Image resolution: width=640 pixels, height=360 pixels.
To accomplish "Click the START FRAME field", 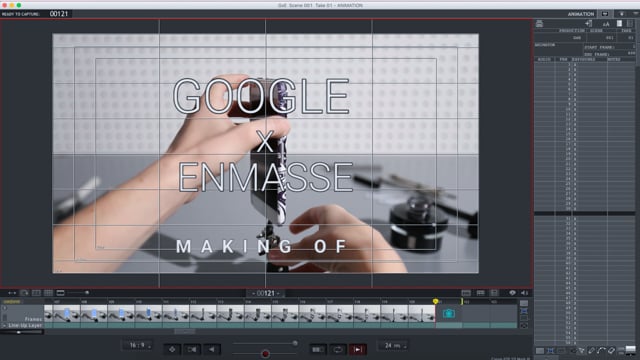I will tap(610, 47).
